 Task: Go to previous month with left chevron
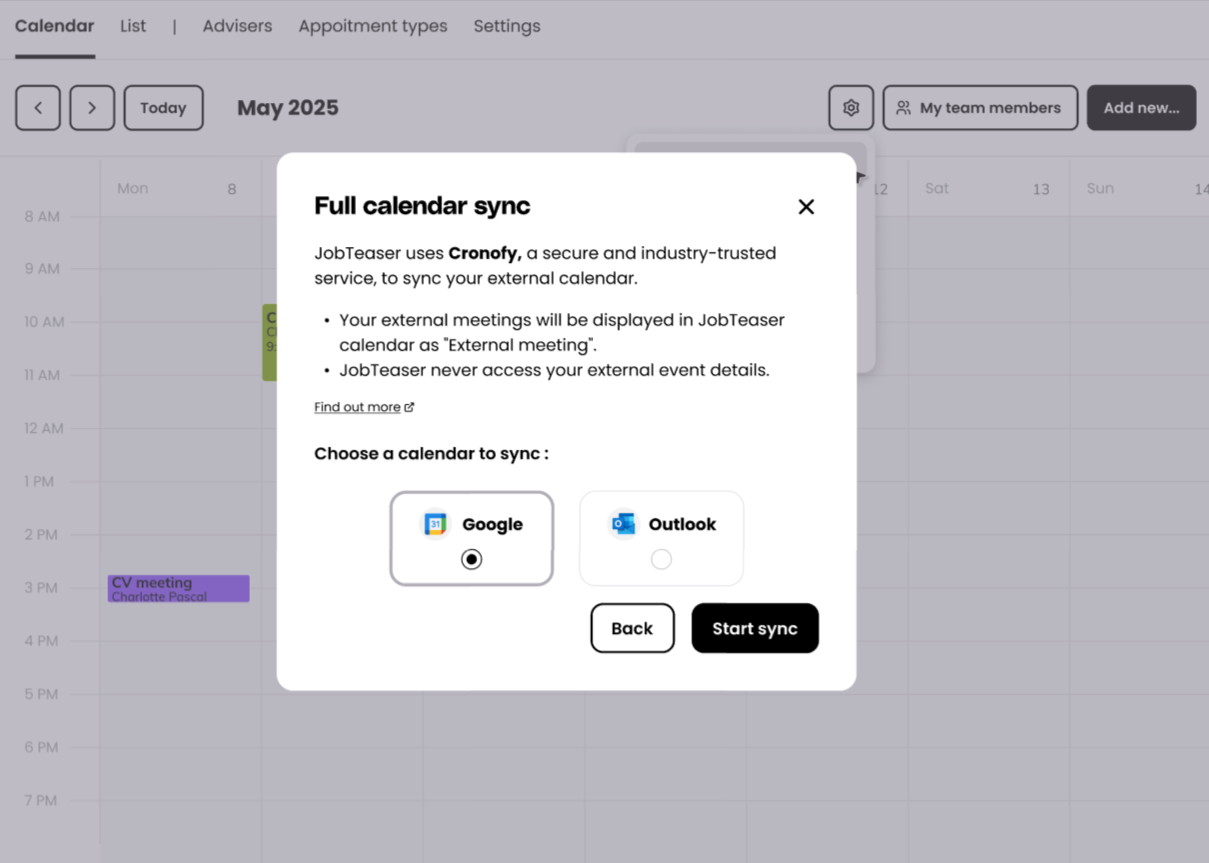(38, 108)
